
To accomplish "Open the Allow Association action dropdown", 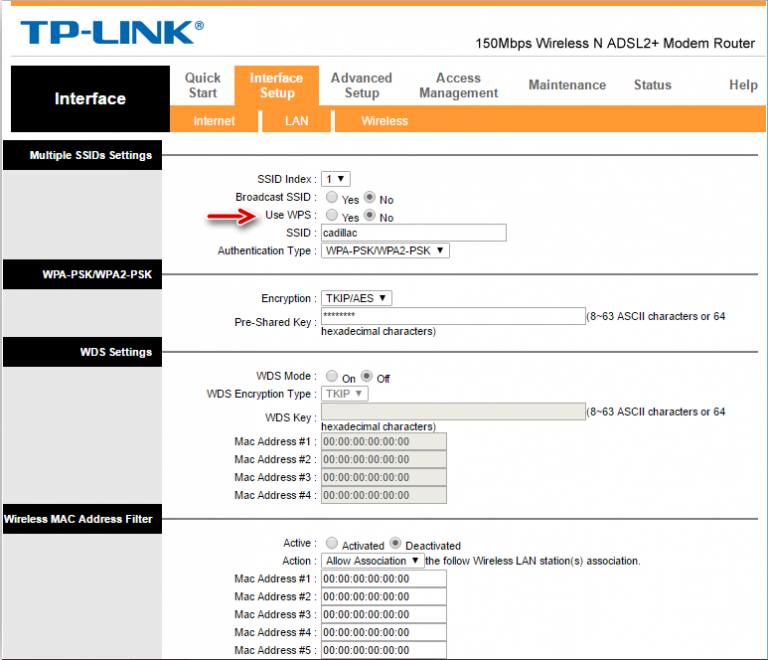I will [x=372, y=561].
